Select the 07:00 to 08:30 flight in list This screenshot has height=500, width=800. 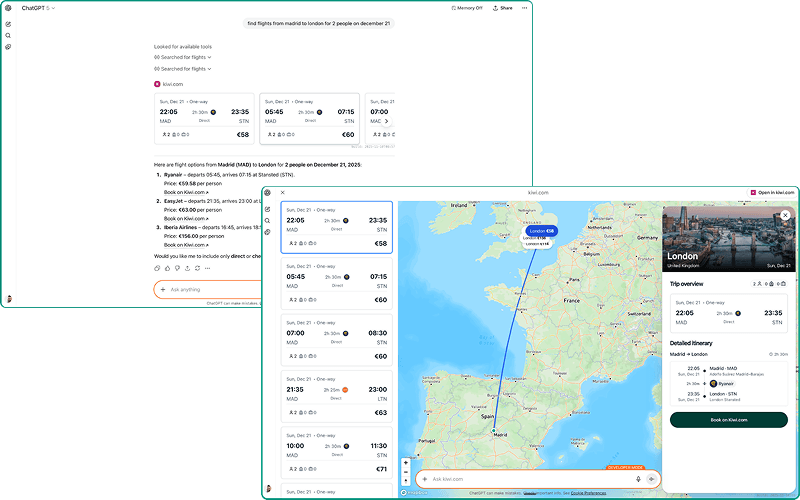coord(337,340)
